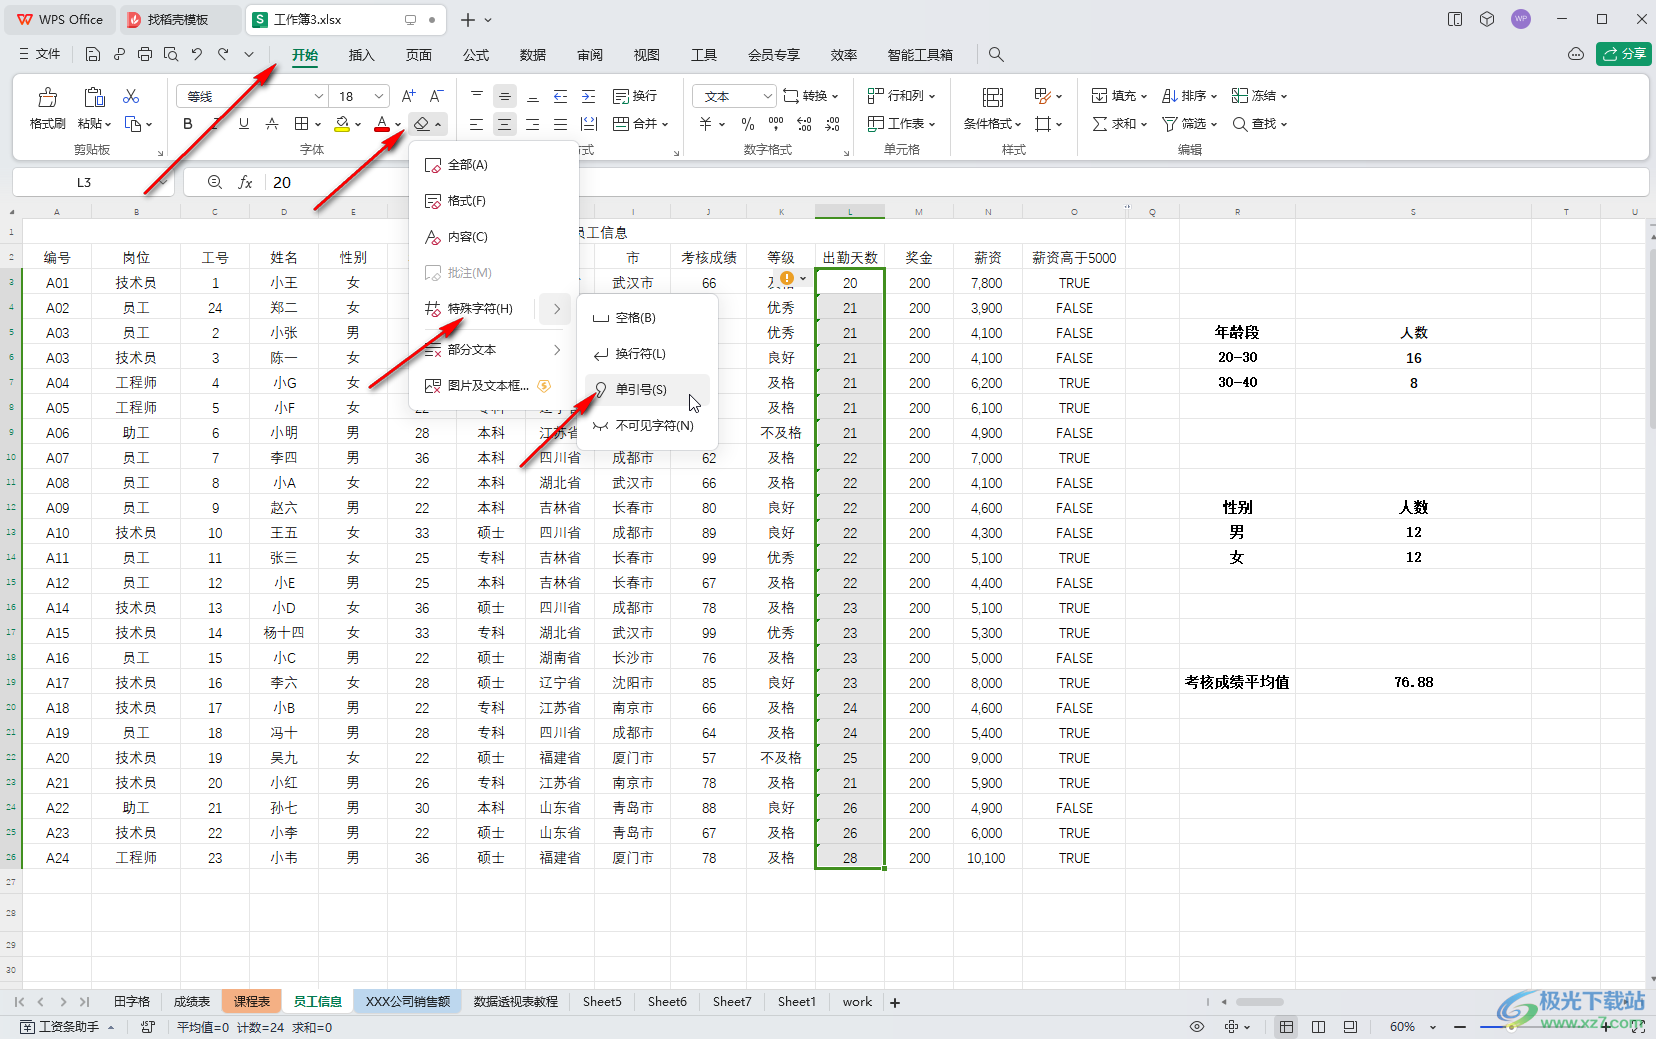
Task: Click the Sort (排序) button
Action: coord(1189,96)
